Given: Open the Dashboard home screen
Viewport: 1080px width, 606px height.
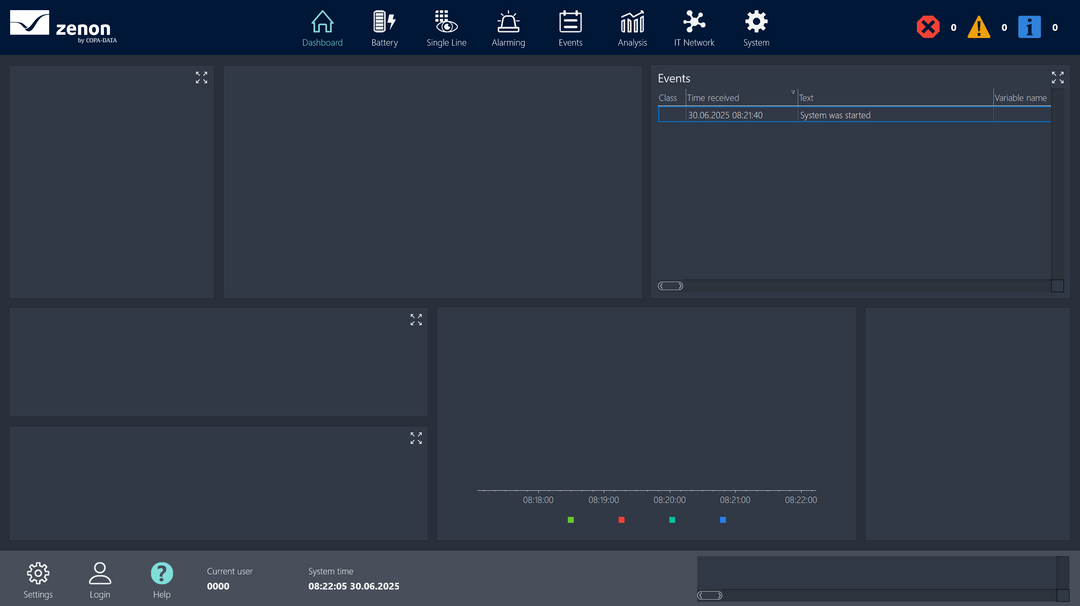Looking at the screenshot, I should point(322,29).
